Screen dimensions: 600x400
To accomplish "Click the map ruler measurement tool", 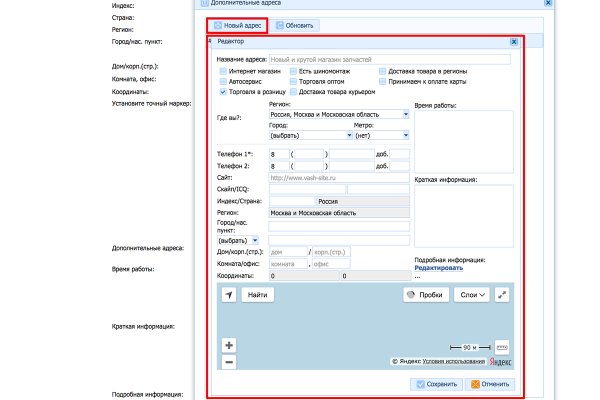I will tap(502, 345).
